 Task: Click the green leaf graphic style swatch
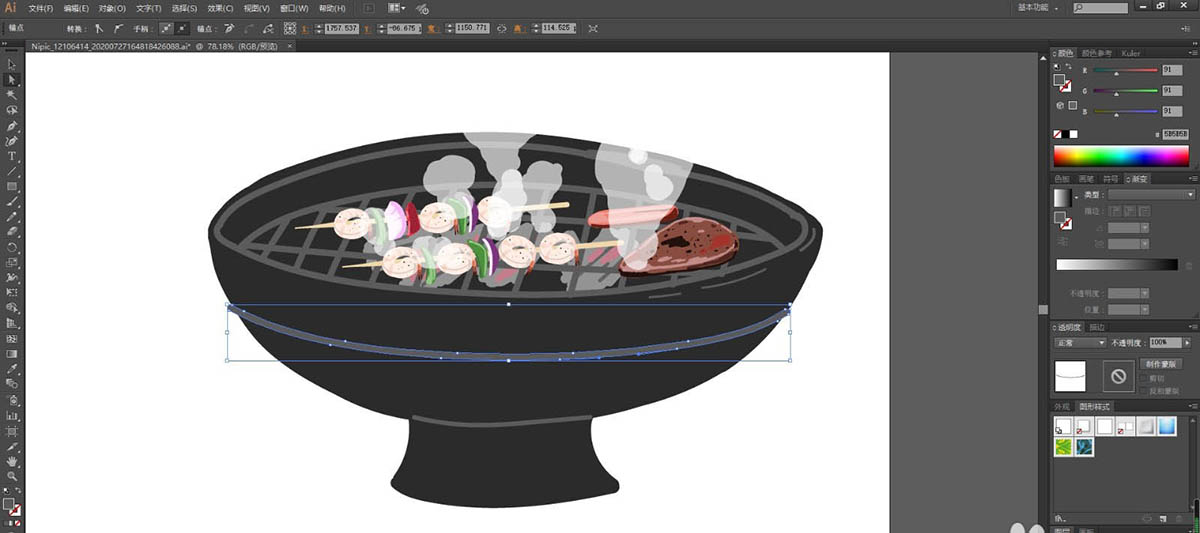pos(1064,447)
